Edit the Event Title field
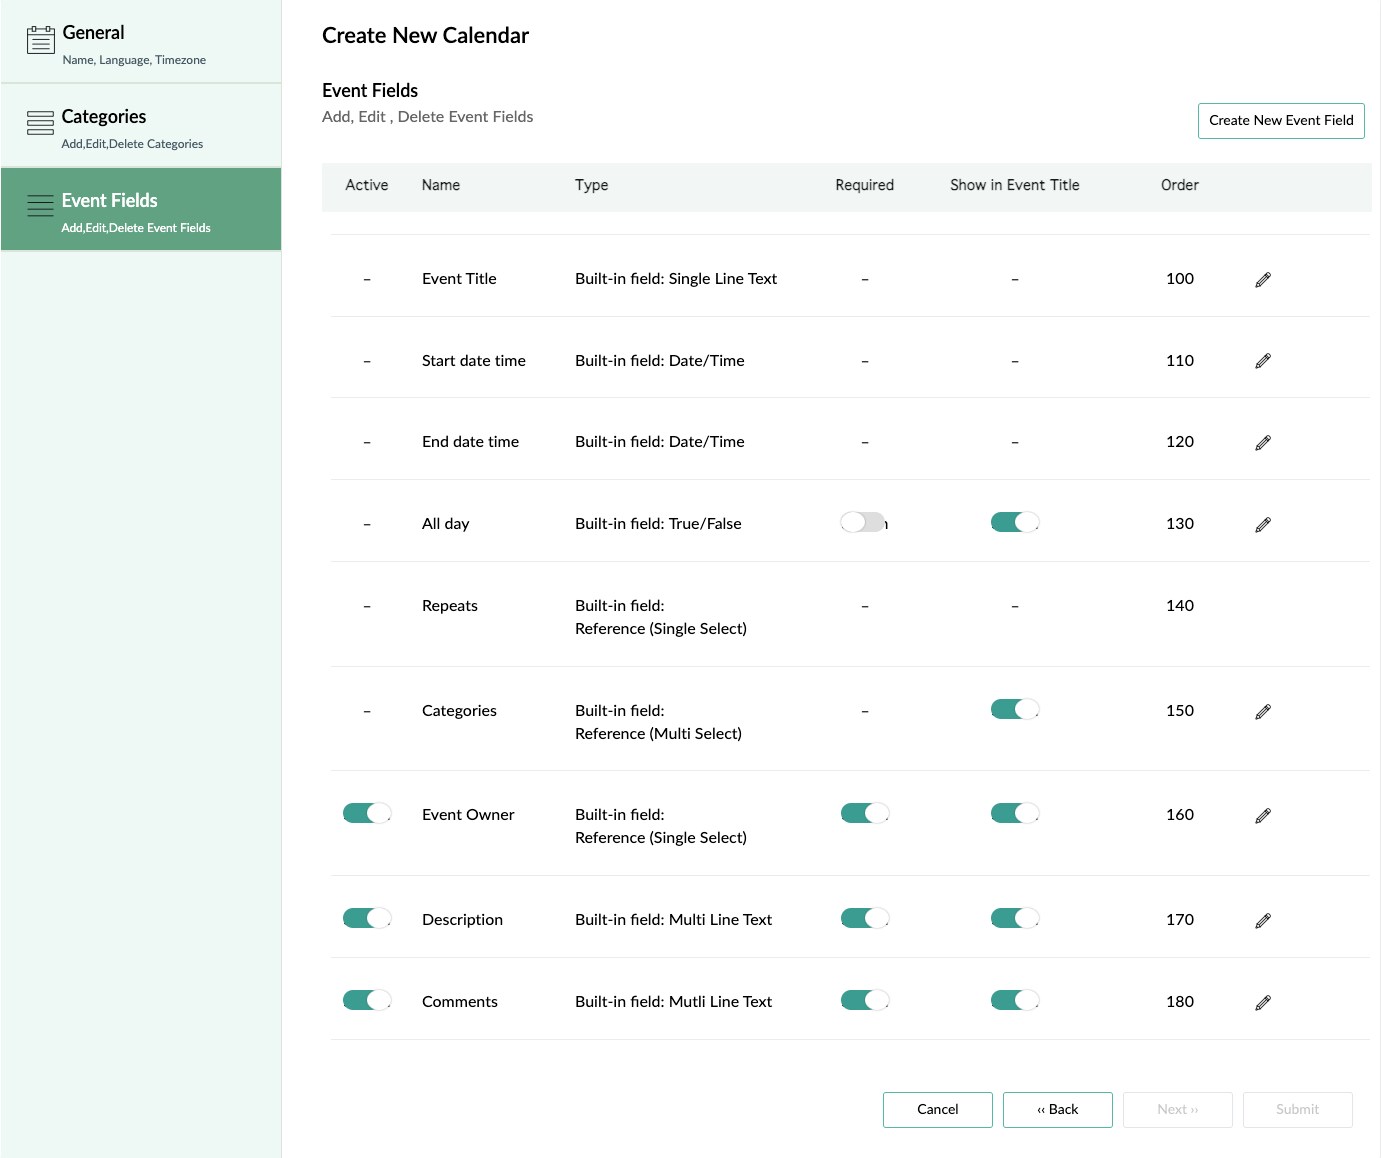The width and height of the screenshot is (1381, 1158). pyautogui.click(x=1261, y=279)
